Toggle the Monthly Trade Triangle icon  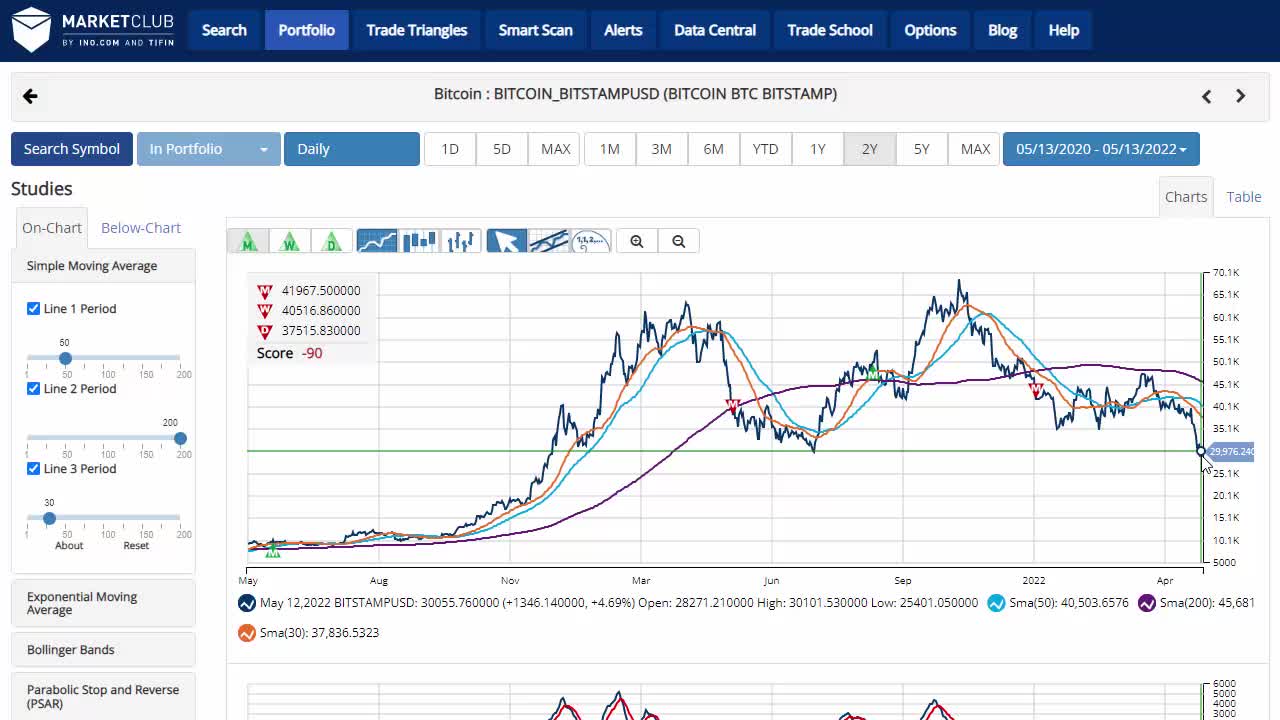click(x=248, y=241)
